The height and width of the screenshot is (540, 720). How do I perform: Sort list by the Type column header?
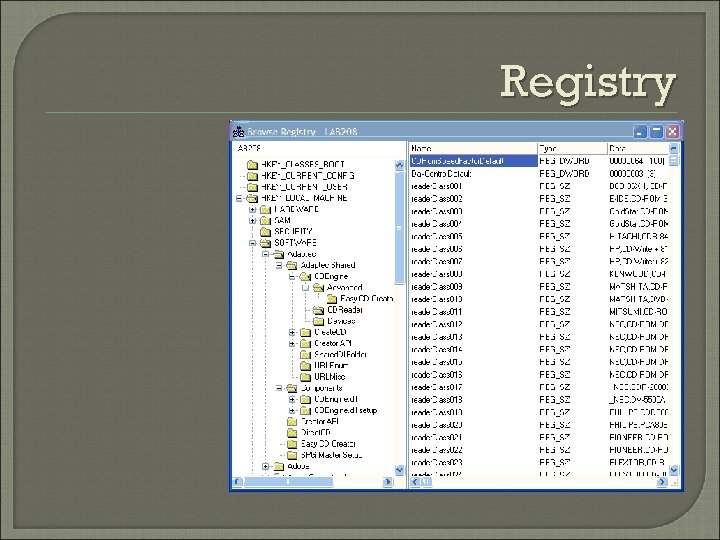tap(573, 148)
